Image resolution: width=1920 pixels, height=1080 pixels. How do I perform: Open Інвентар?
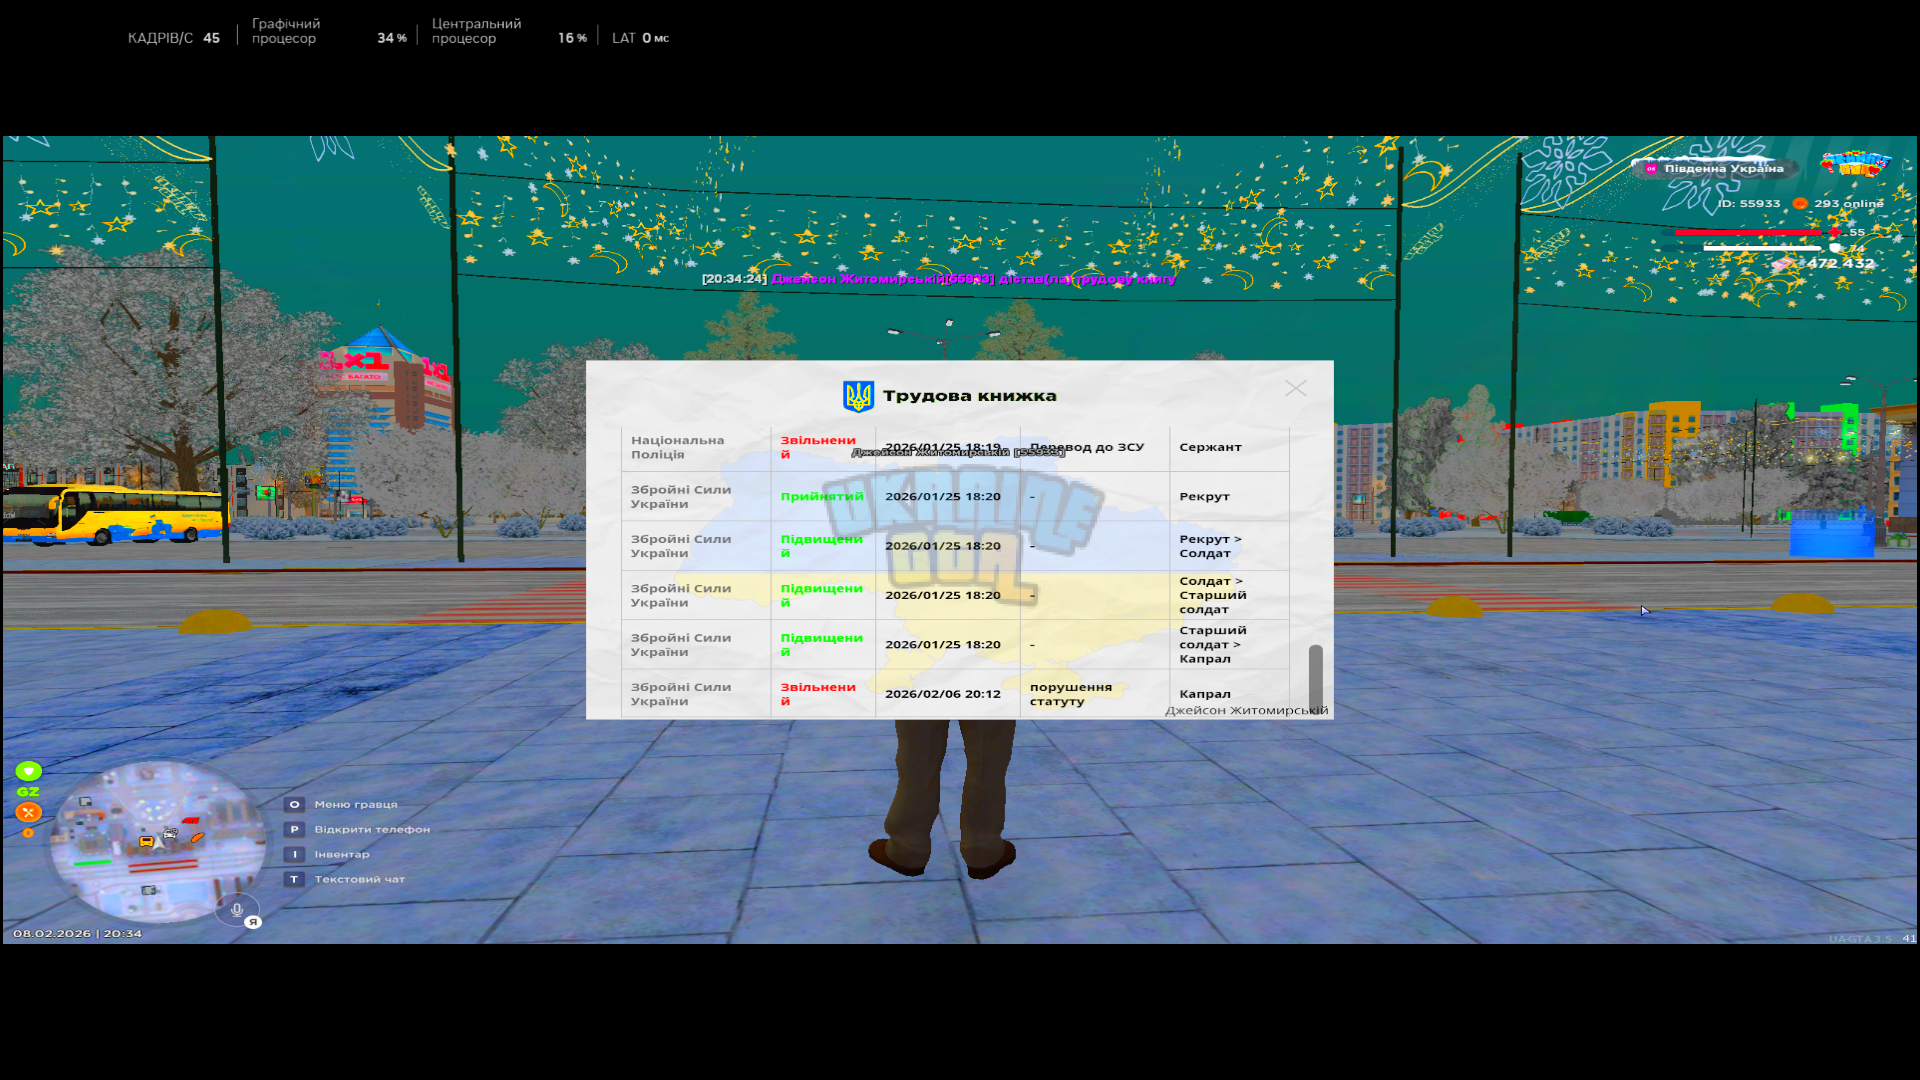[342, 854]
